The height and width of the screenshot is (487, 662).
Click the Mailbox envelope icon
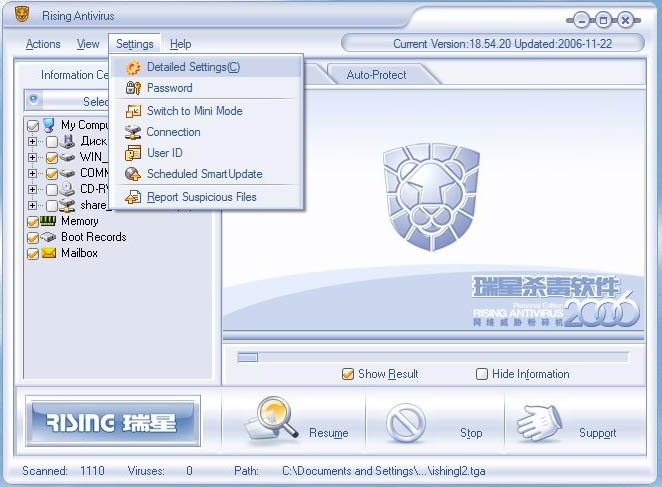coord(49,253)
